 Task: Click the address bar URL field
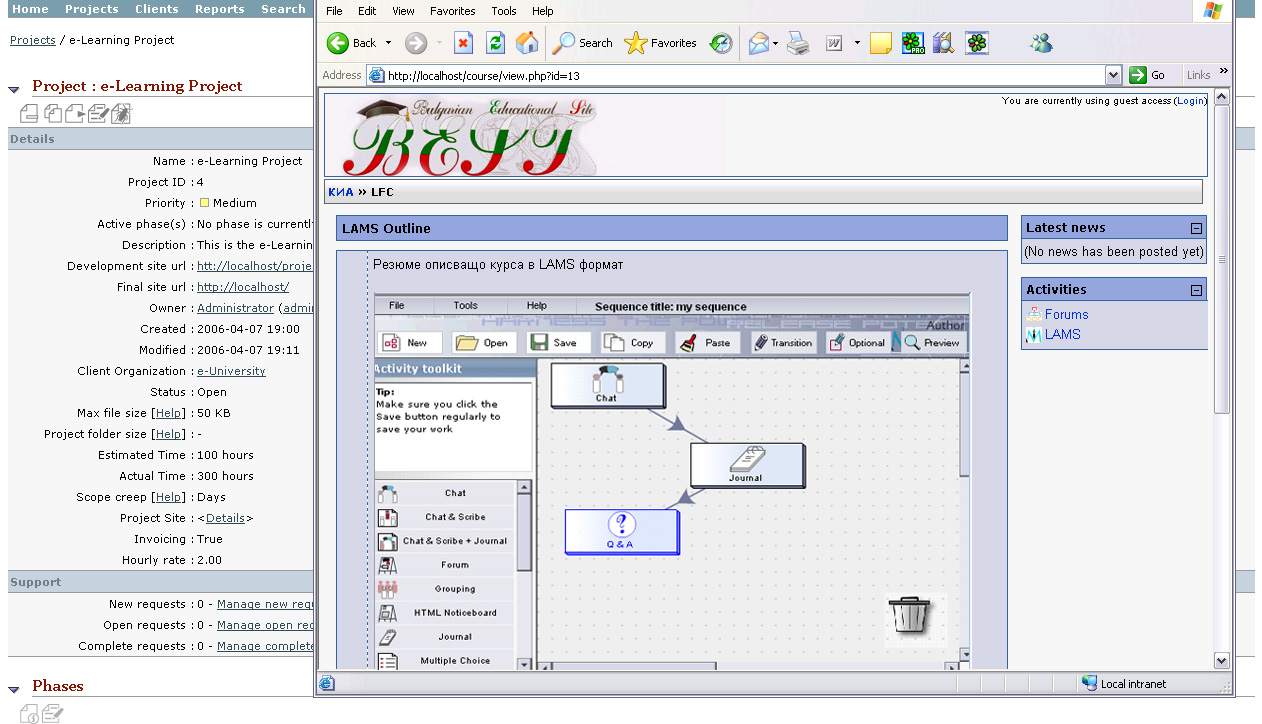pyautogui.click(x=740, y=75)
